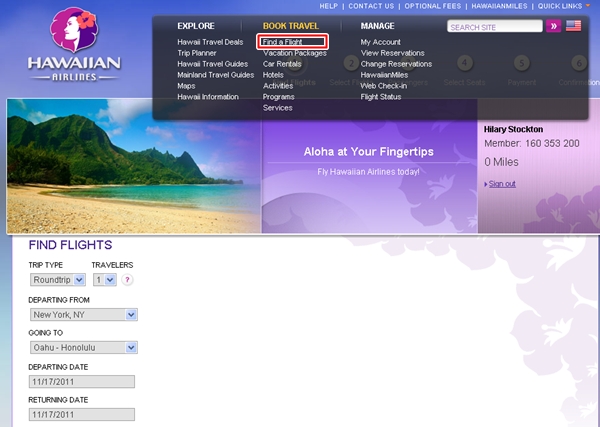Go to My Account
600x427 pixels.
click(x=380, y=42)
